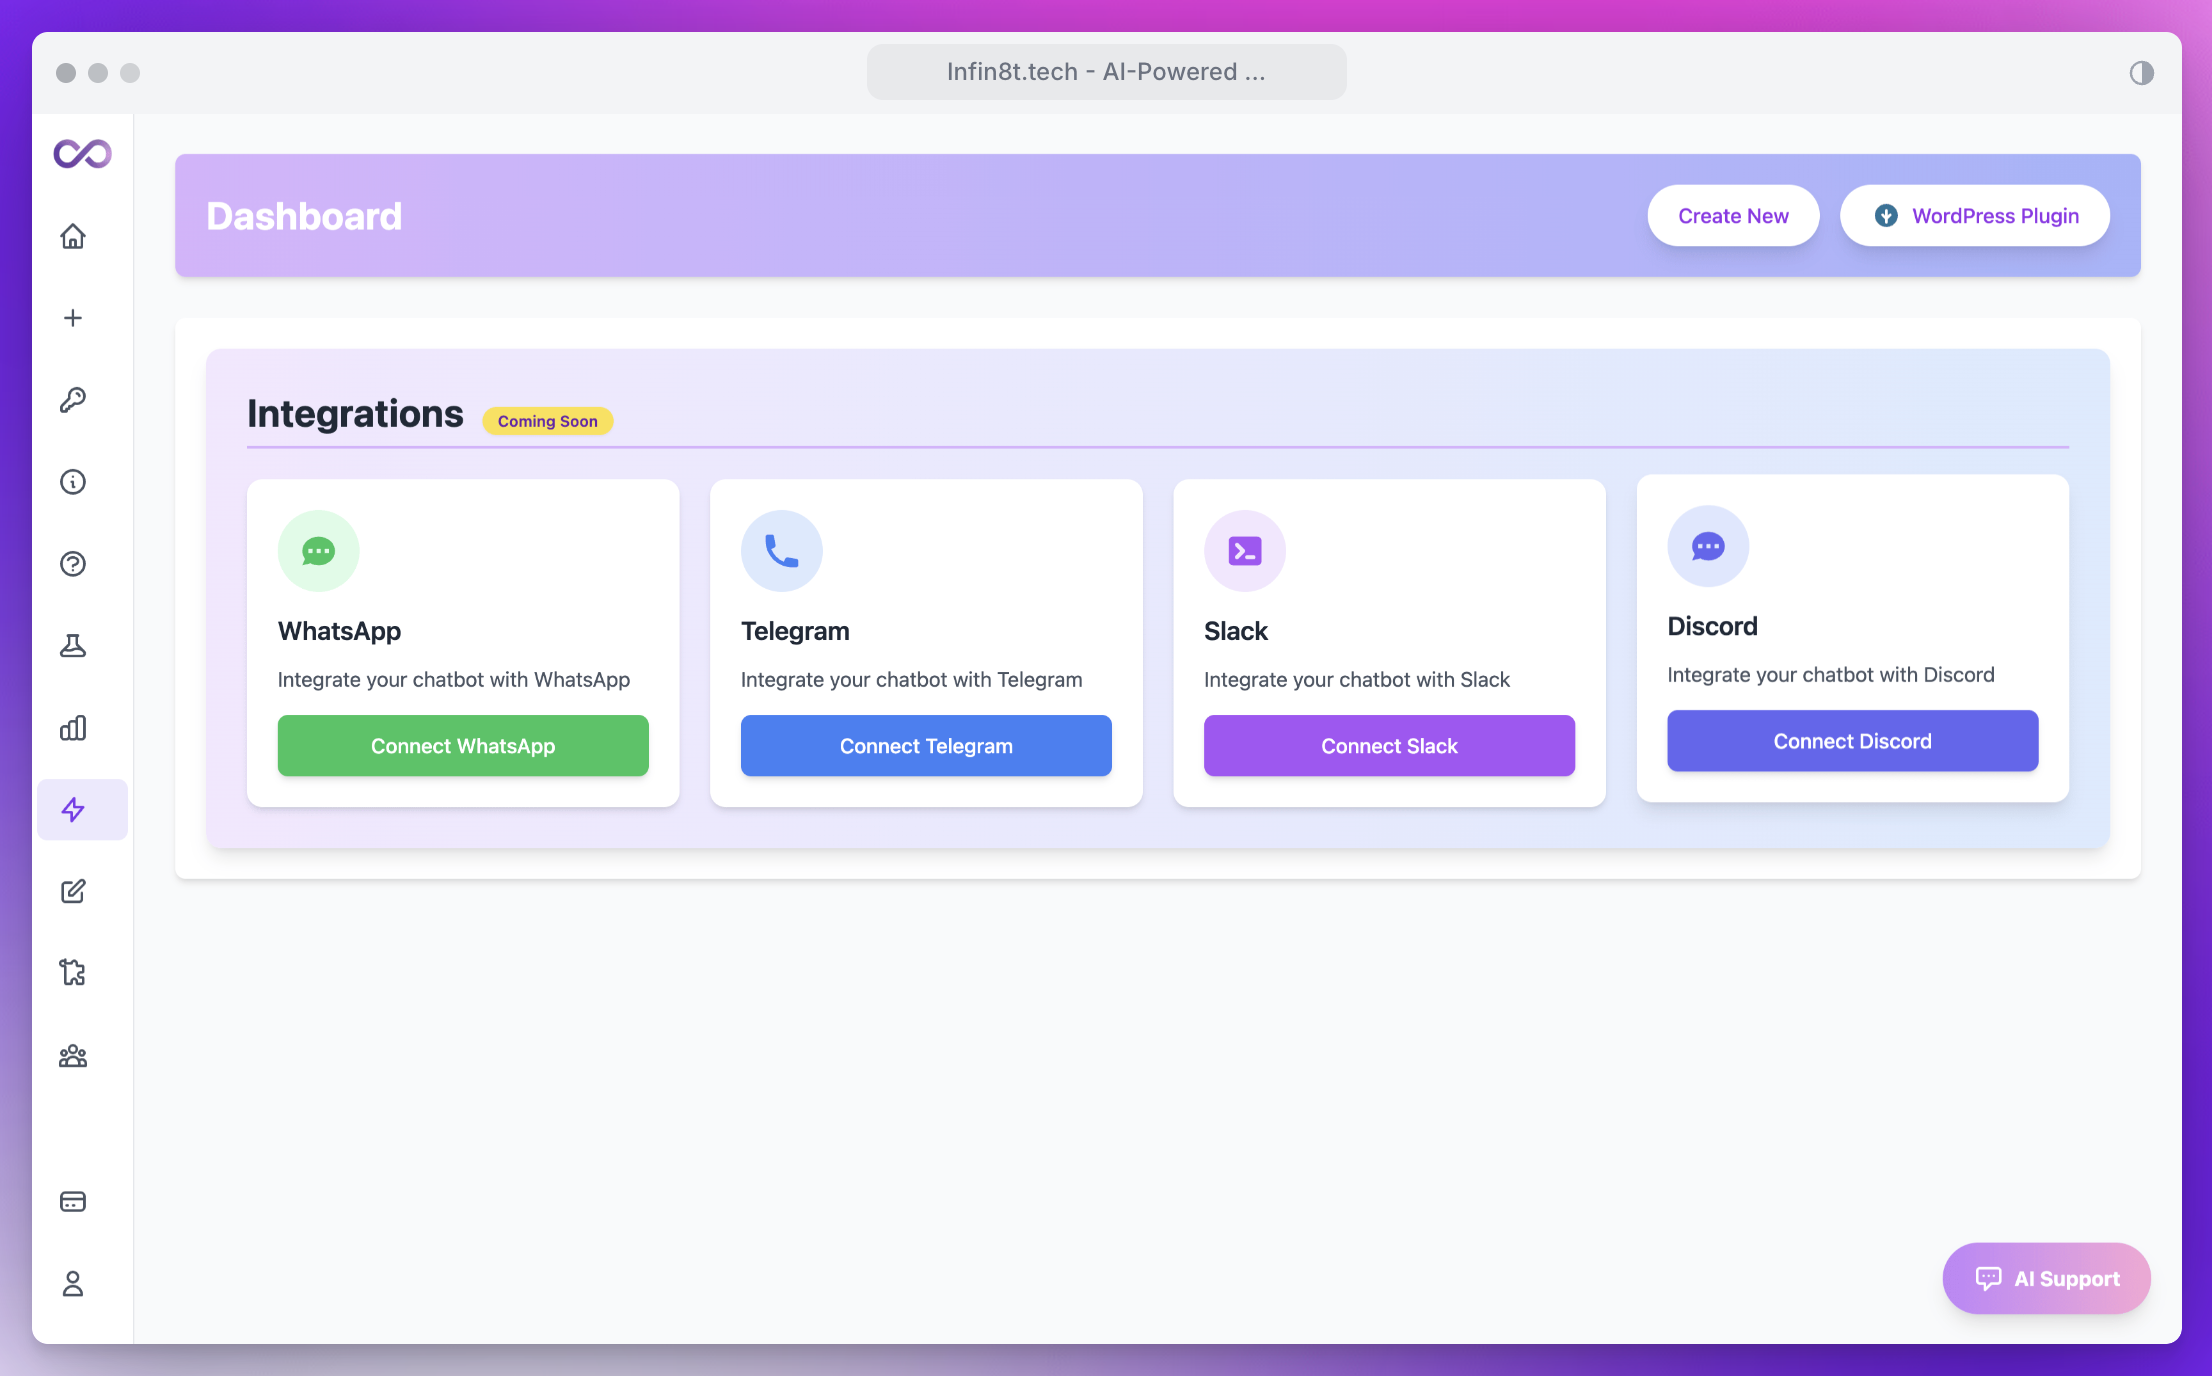Click the Coming Soon badge
This screenshot has height=1376, width=2212.
pos(548,421)
